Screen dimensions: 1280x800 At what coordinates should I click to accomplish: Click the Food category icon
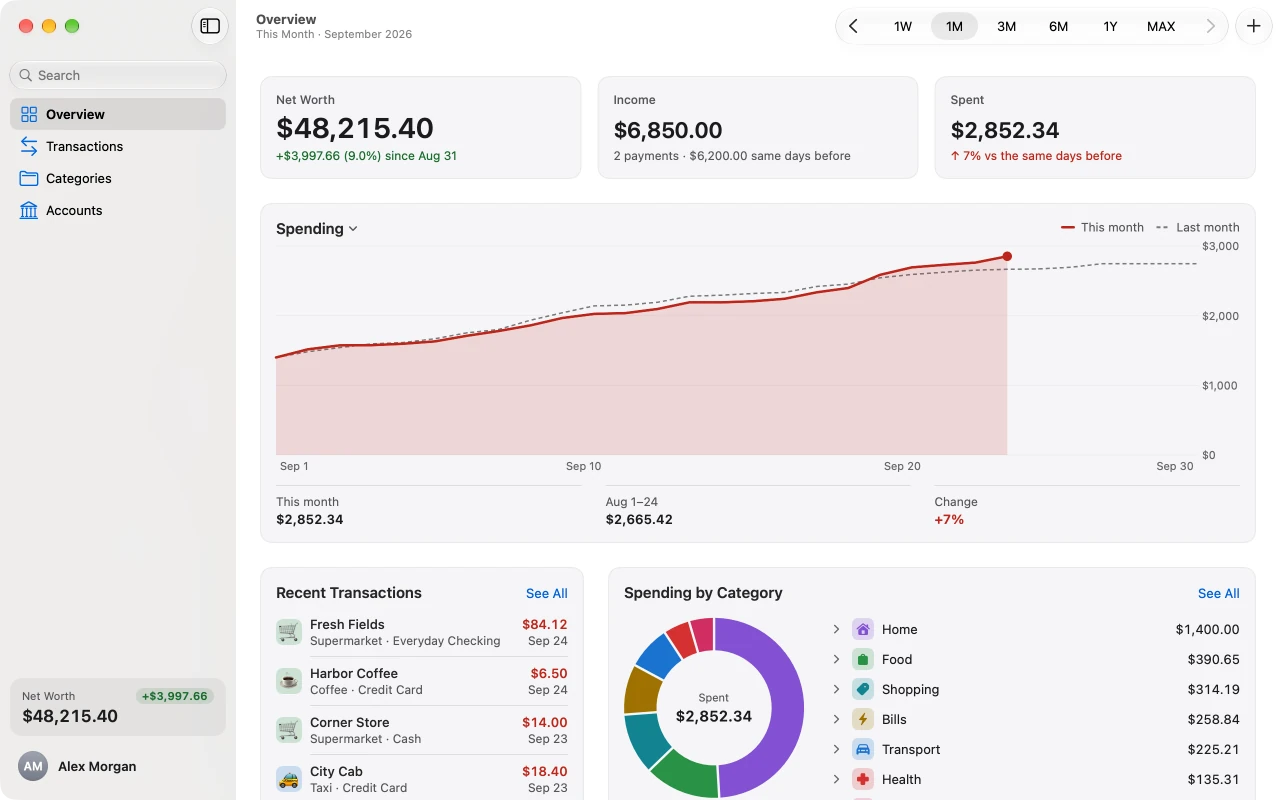(863, 659)
